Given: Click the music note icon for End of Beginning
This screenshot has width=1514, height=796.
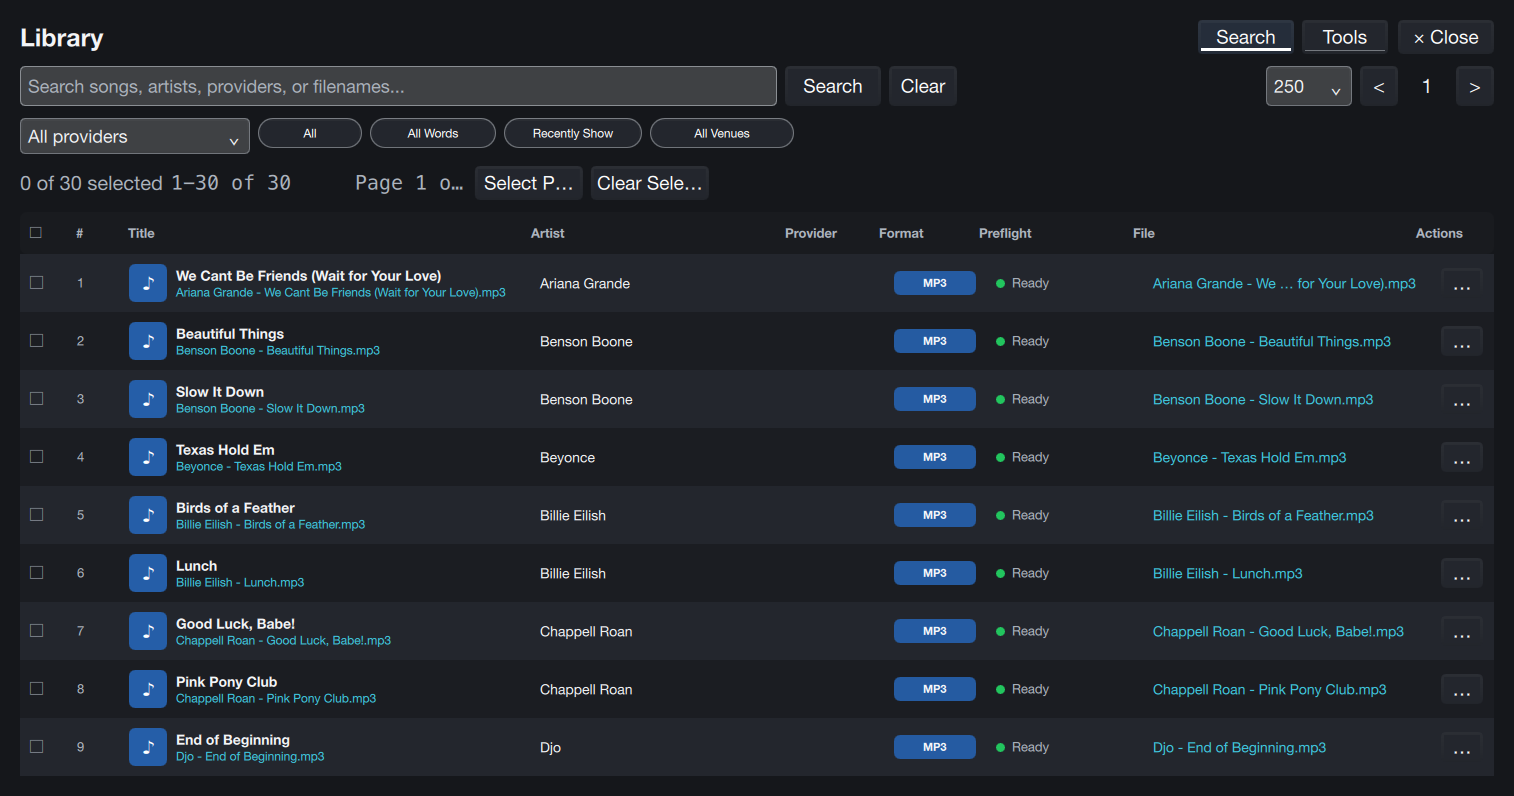Looking at the screenshot, I should point(148,747).
